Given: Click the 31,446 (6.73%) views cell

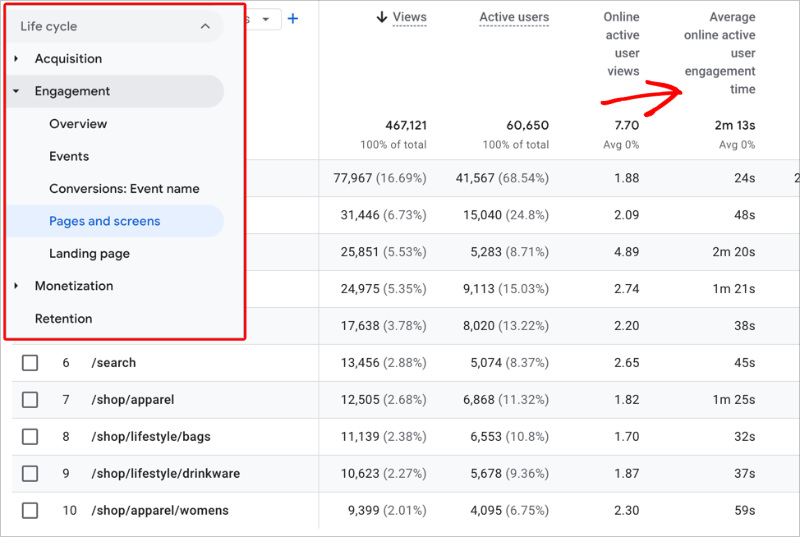Looking at the screenshot, I should (x=384, y=215).
